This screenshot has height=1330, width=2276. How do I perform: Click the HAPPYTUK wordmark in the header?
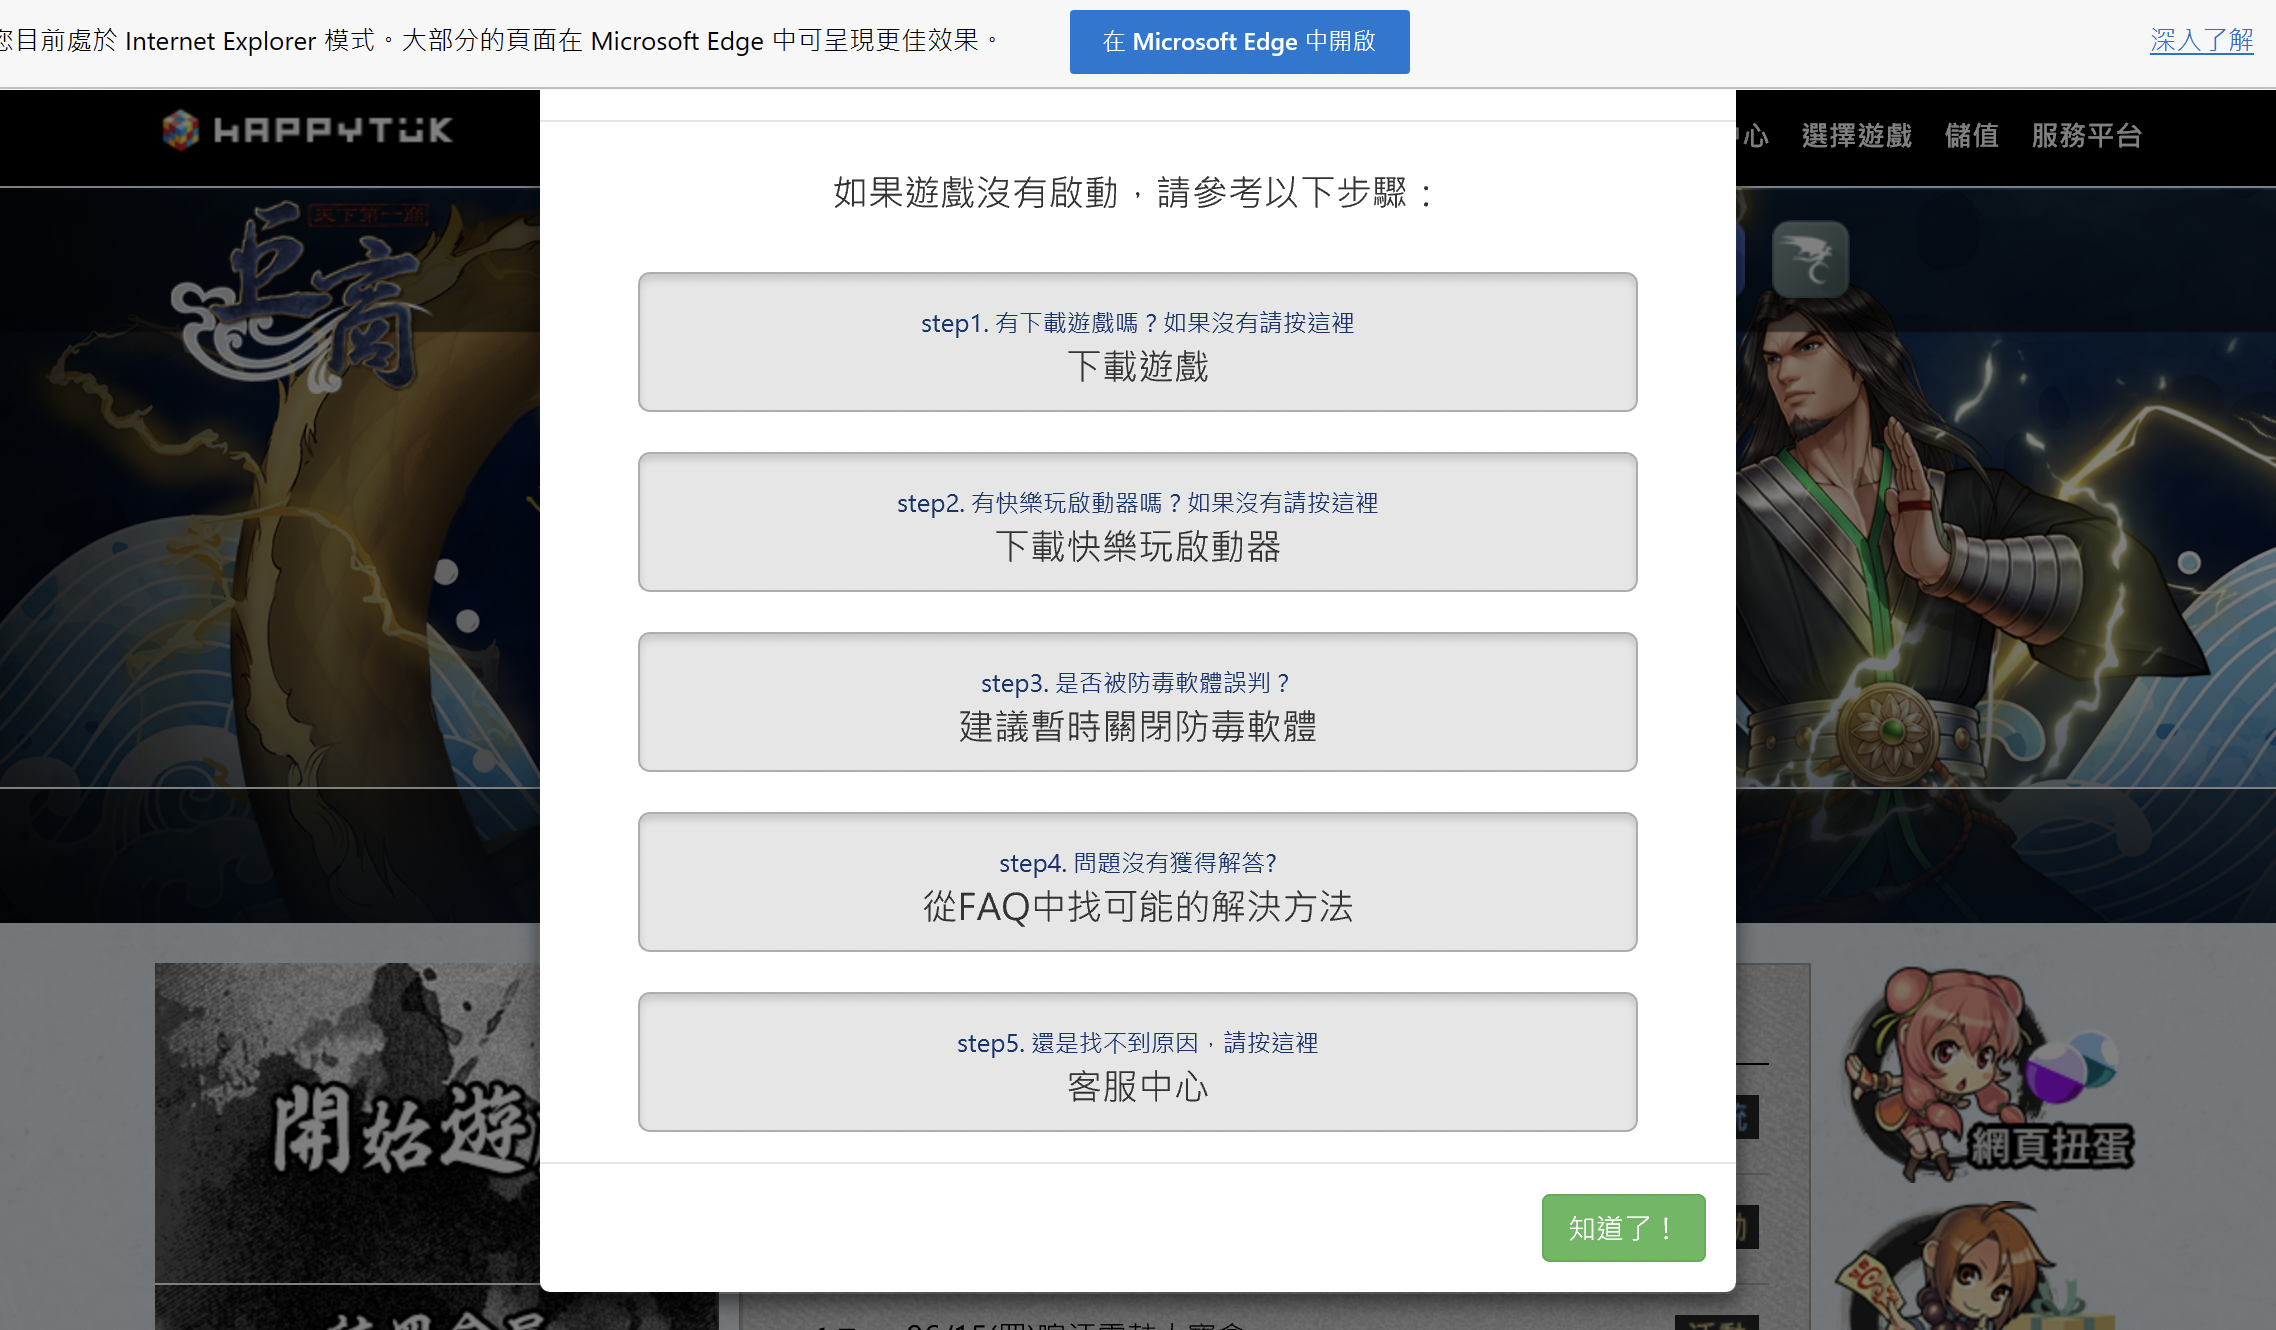pyautogui.click(x=333, y=130)
